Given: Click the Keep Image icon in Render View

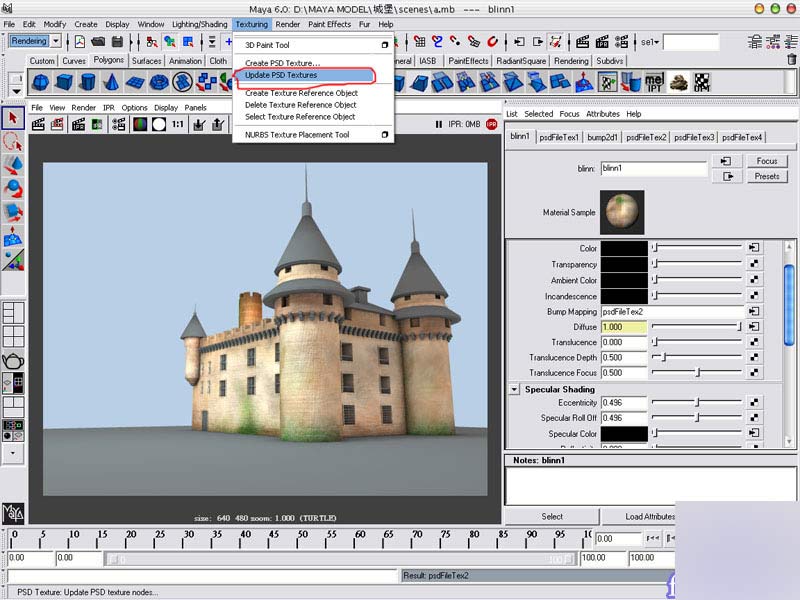Looking at the screenshot, I should (199, 124).
